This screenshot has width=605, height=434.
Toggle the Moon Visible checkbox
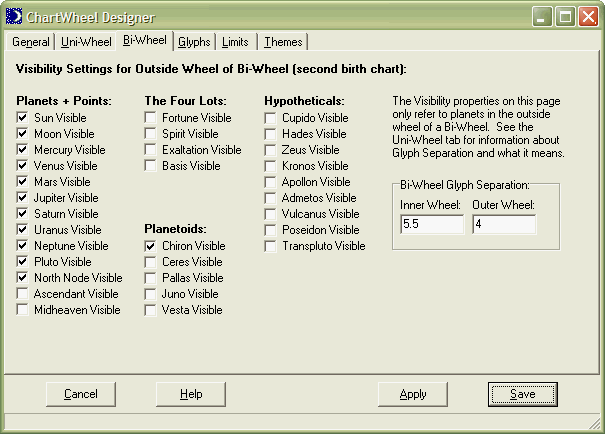point(22,133)
